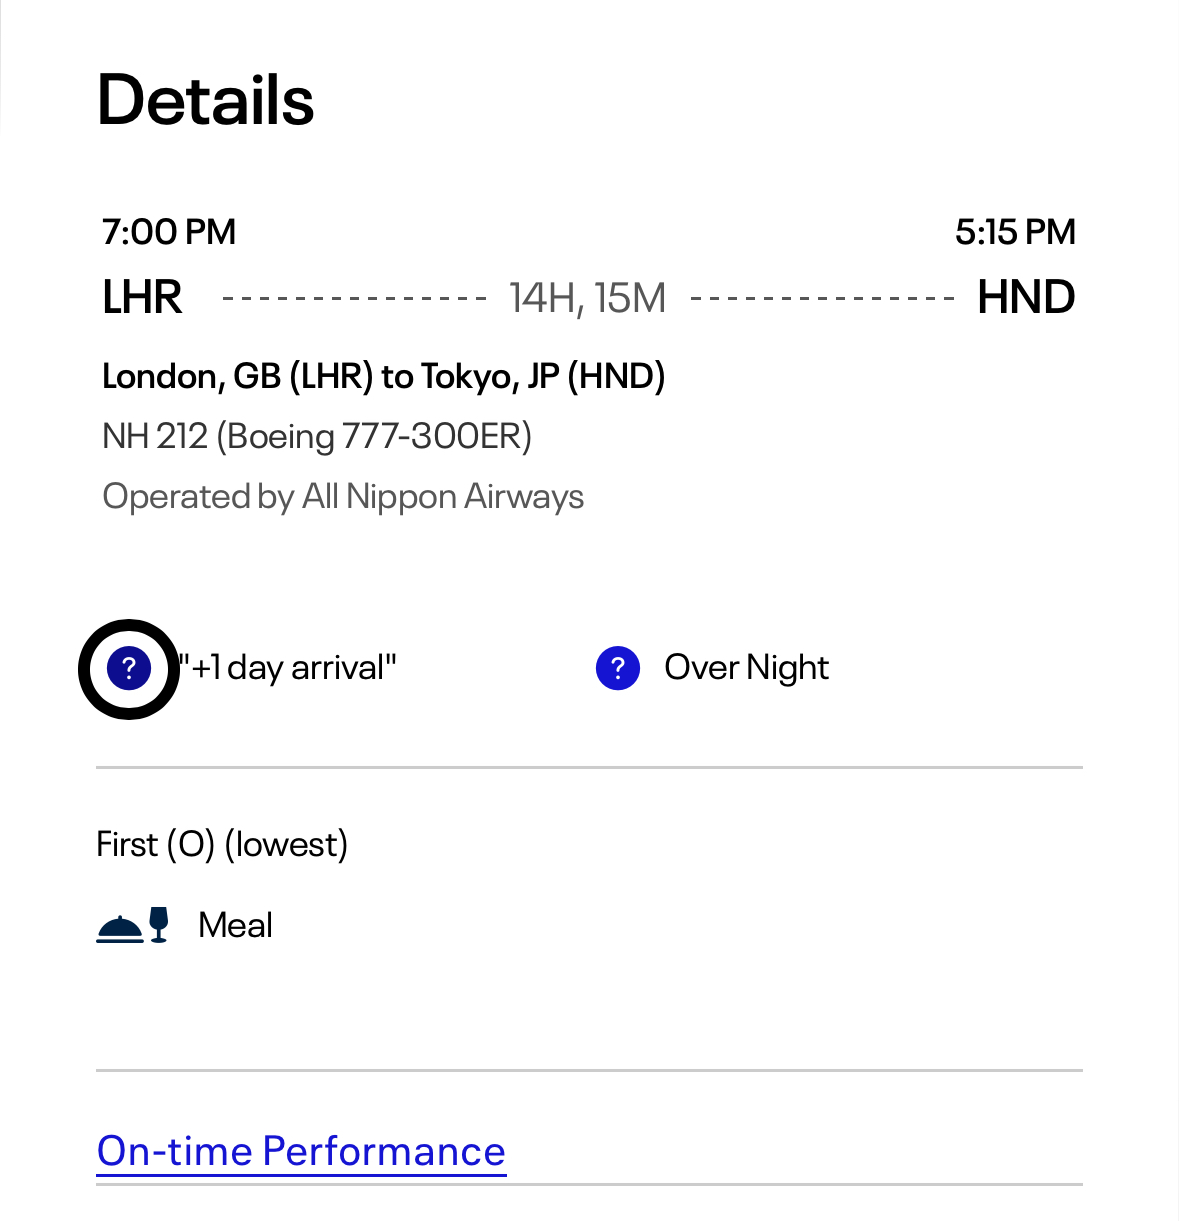Click the Over Night label
1179x1221 pixels.
[x=746, y=668]
